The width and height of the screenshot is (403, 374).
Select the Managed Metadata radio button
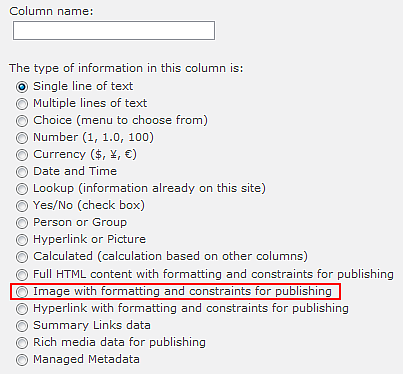22,360
